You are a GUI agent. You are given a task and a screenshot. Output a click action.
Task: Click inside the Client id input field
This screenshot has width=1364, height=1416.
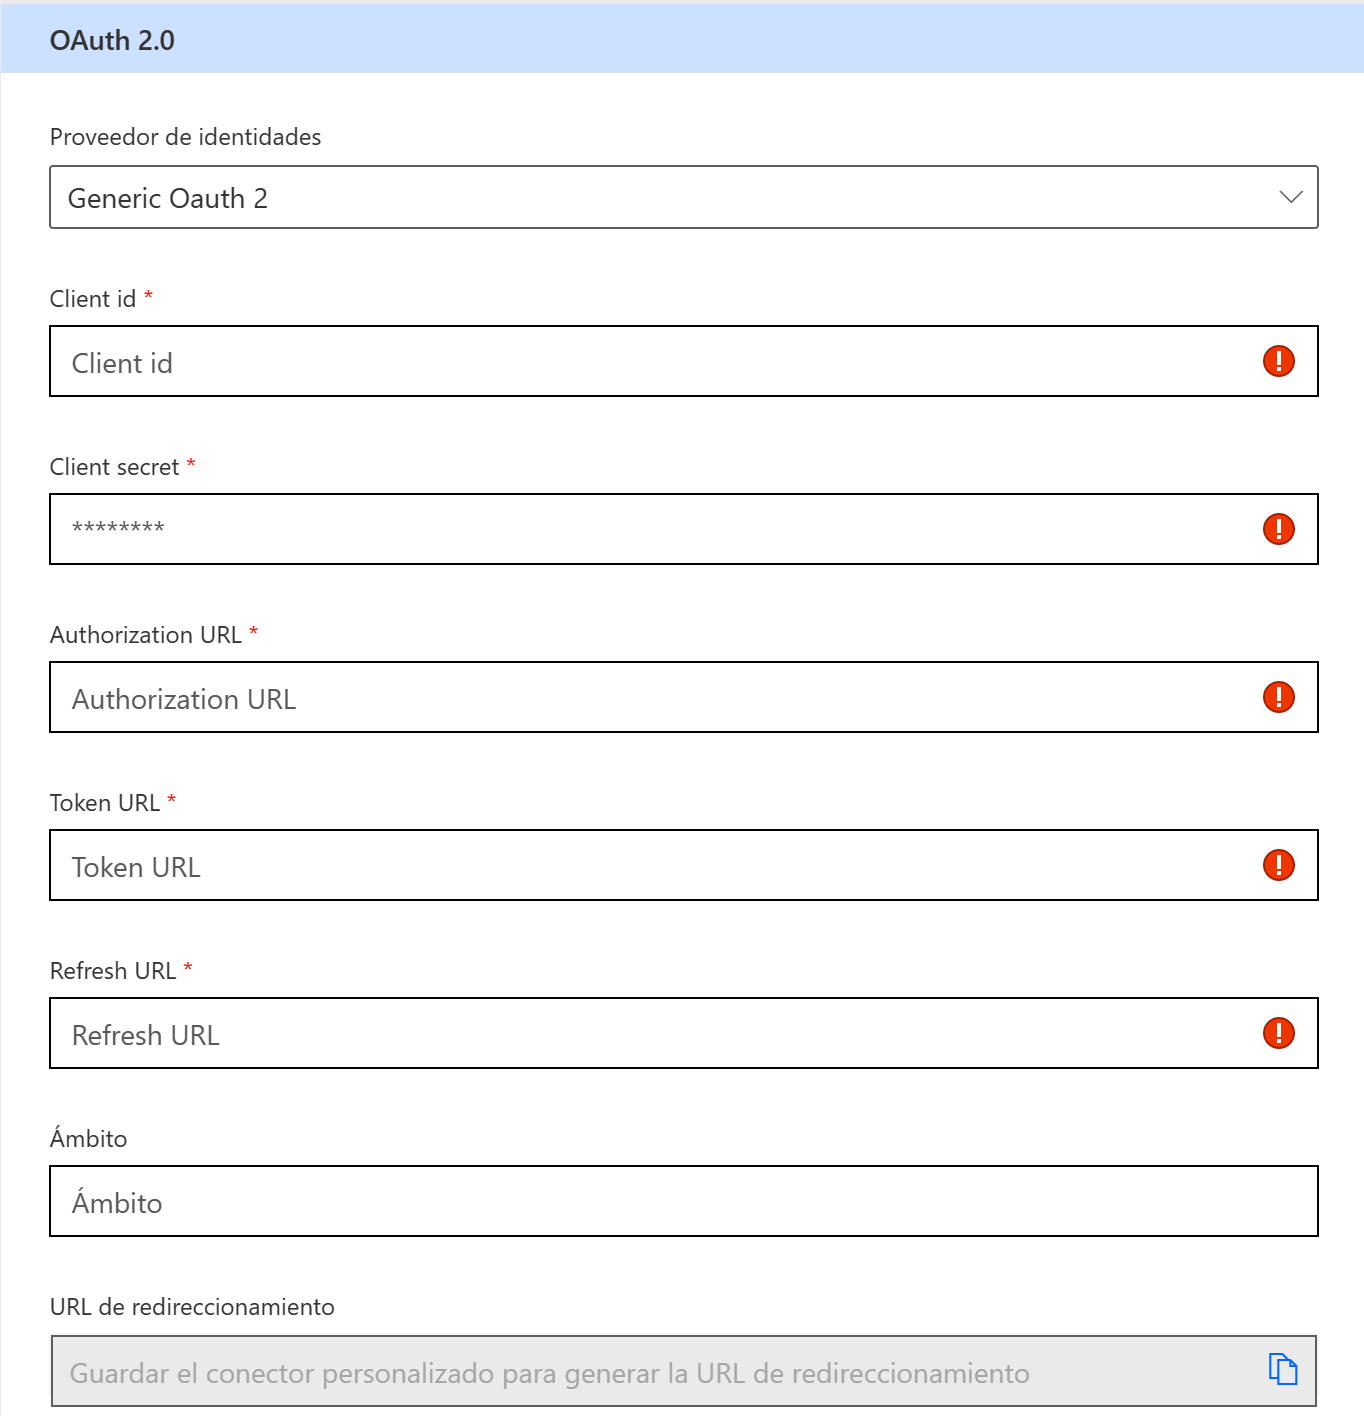(x=600, y=361)
